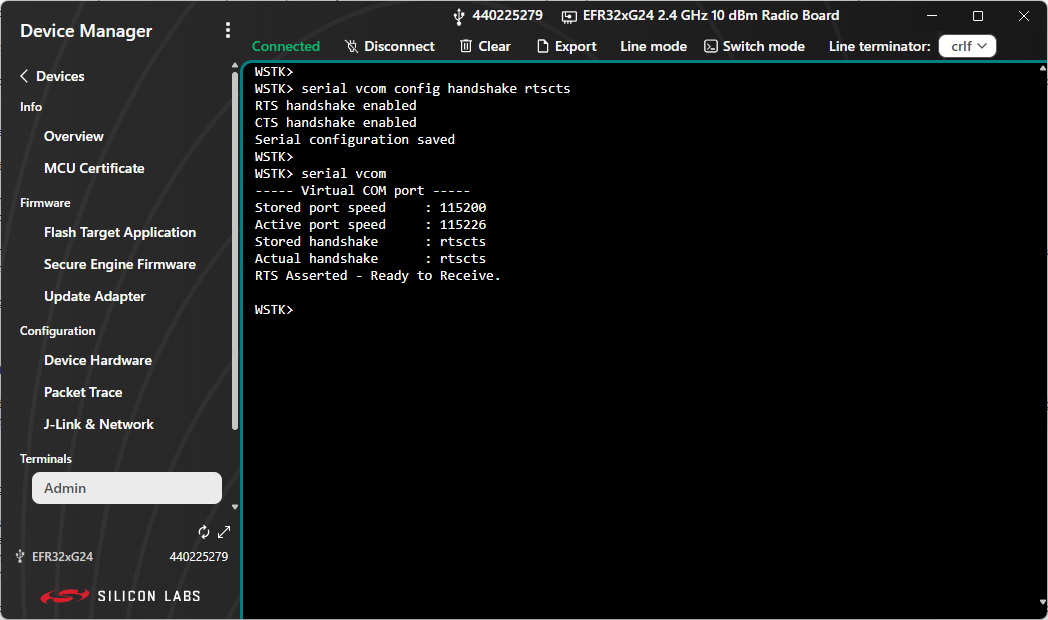The height and width of the screenshot is (620, 1048).
Task: Select the Admin terminal
Action: 127,488
